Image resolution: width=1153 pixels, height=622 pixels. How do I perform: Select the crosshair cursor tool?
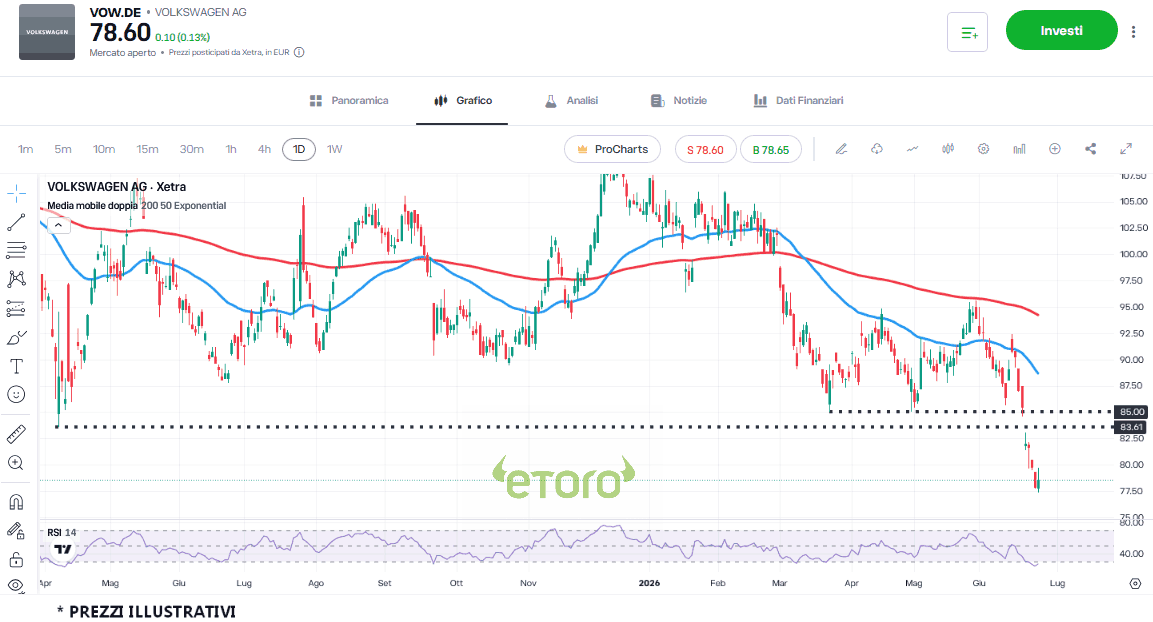pyautogui.click(x=16, y=193)
